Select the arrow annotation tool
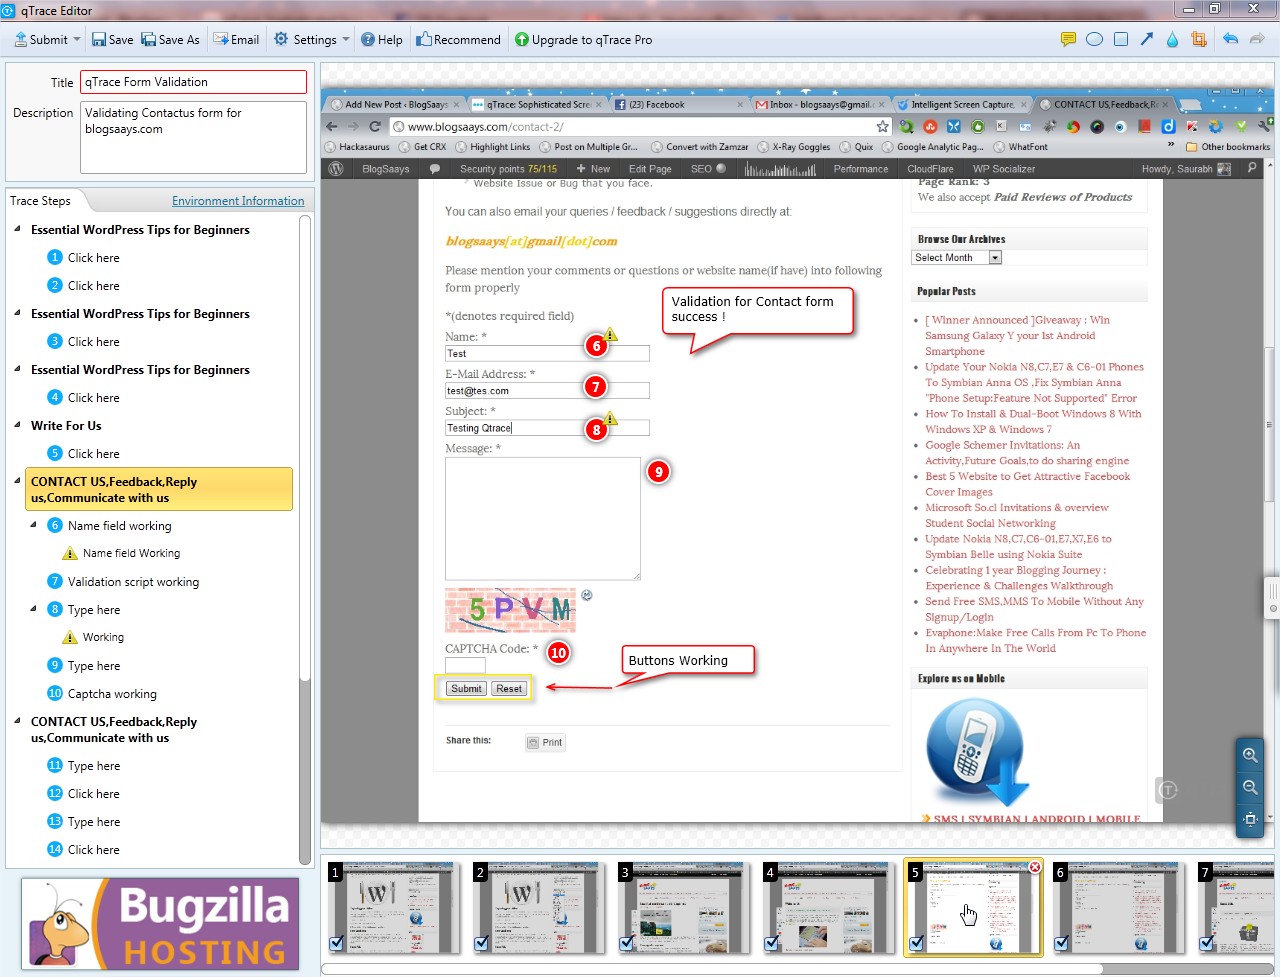Viewport: 1280px width, 977px height. point(1147,40)
